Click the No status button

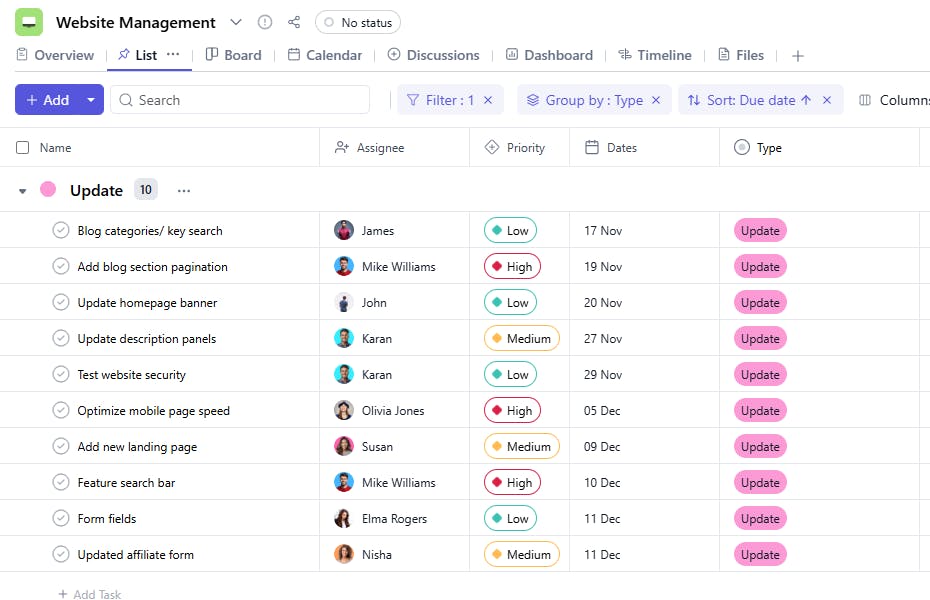point(358,22)
